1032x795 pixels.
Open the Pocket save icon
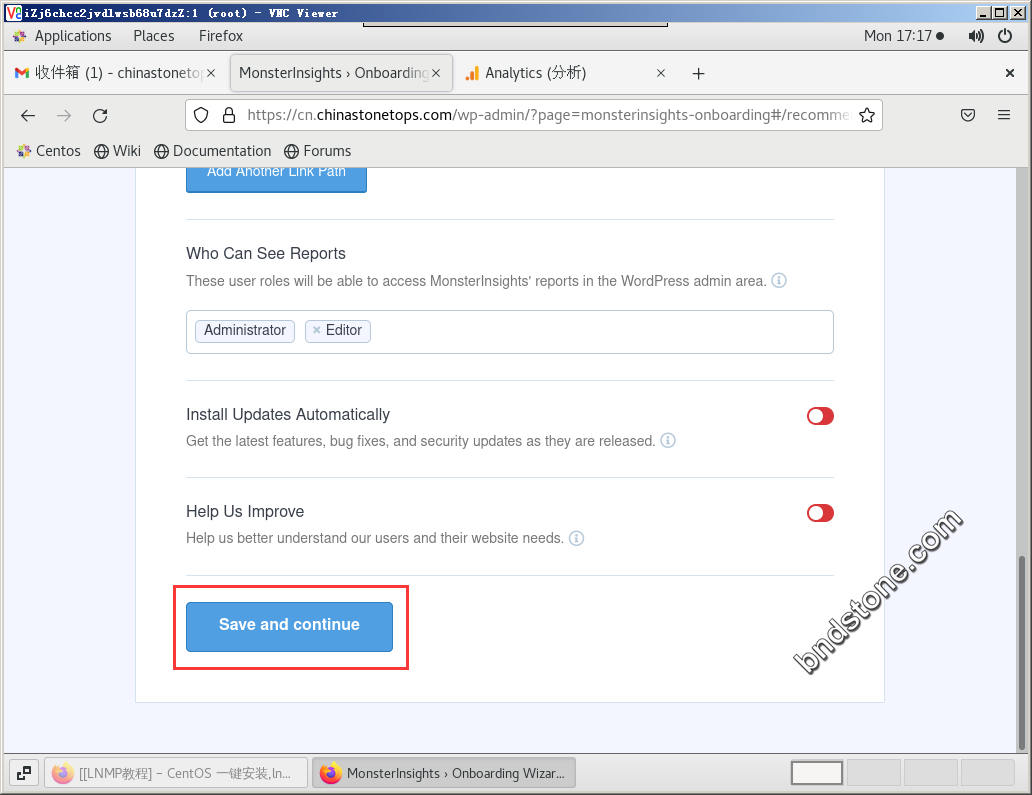pyautogui.click(x=968, y=115)
